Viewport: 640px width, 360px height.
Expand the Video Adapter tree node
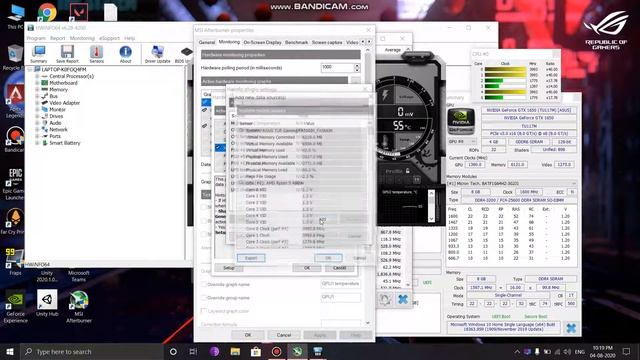tap(37, 103)
